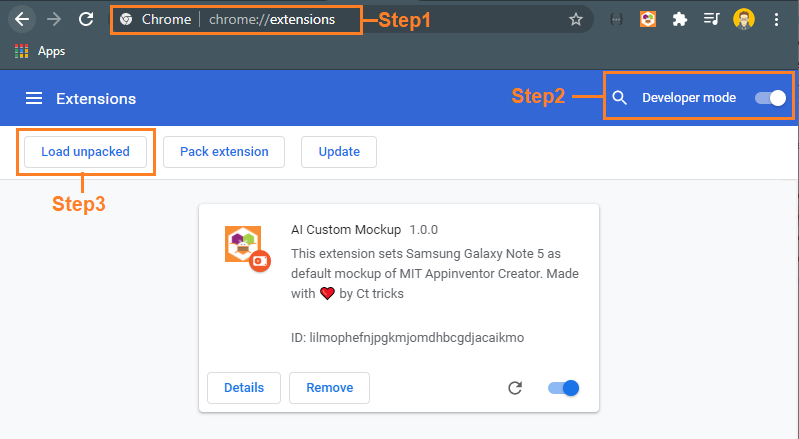The image size is (799, 439).
Task: Open the Apps bookmarks shortcut
Action: coord(40,51)
